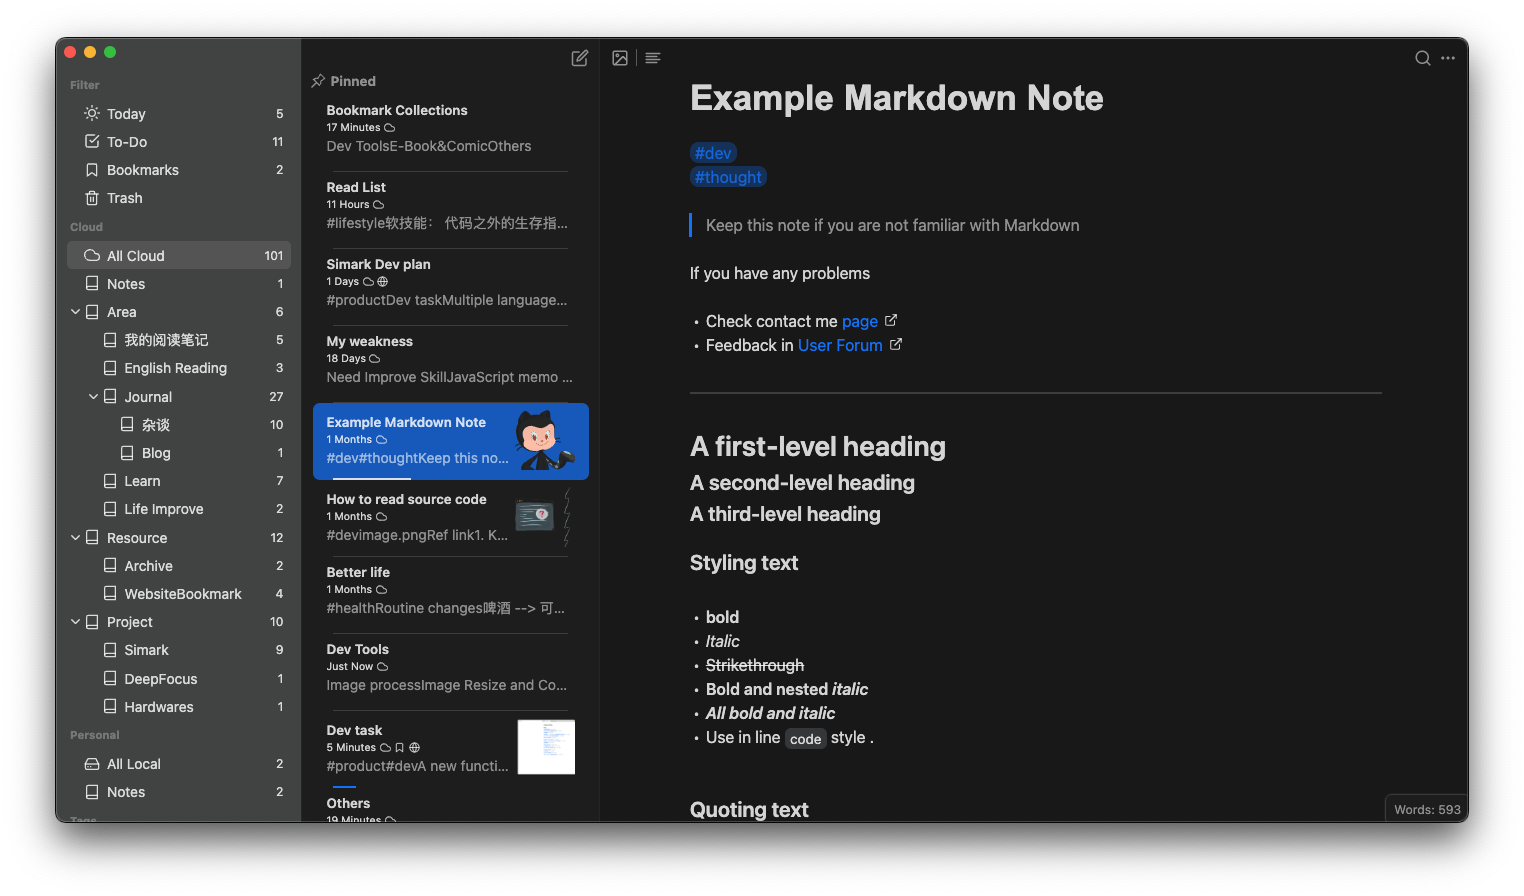
Task: Click the inline code element
Action: pos(805,739)
